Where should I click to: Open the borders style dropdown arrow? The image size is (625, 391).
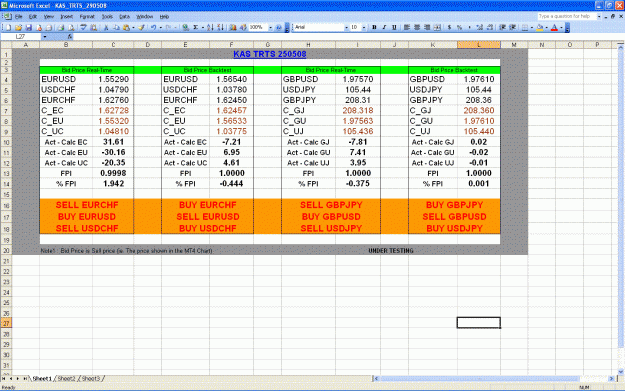(532, 28)
